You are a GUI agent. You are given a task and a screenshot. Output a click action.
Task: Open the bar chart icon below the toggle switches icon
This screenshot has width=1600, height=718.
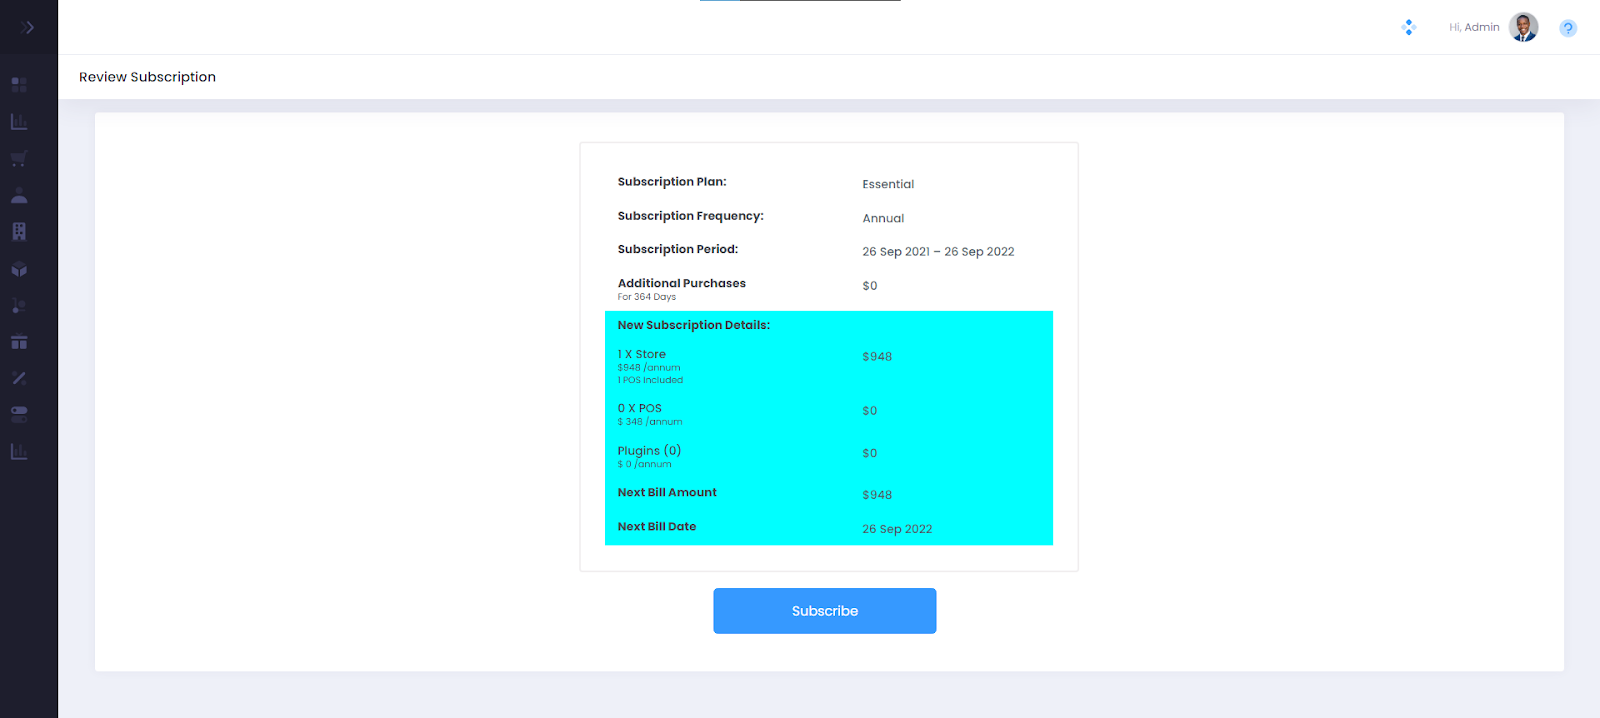coord(19,452)
